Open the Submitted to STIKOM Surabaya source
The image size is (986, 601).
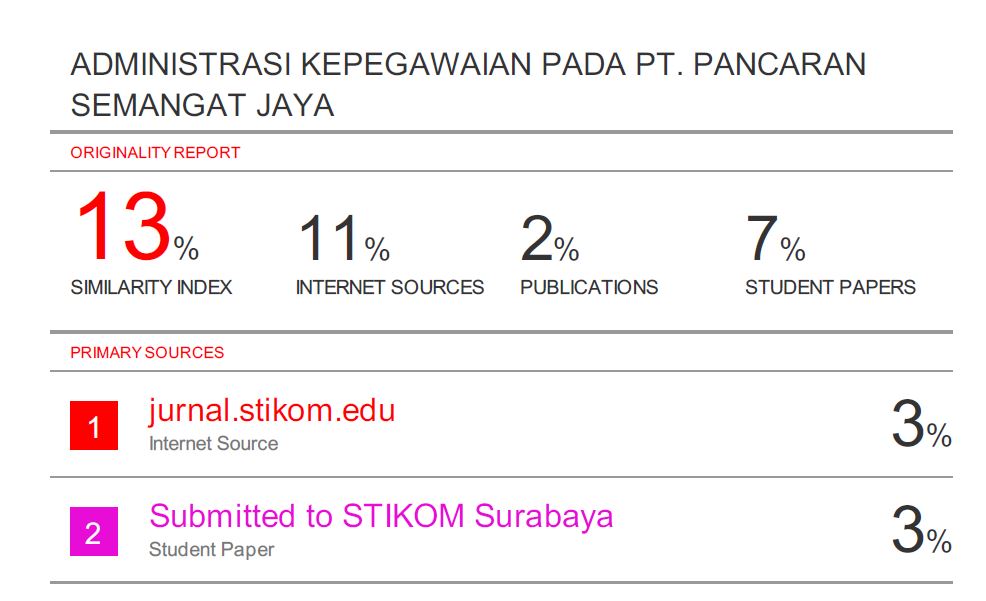pos(381,516)
